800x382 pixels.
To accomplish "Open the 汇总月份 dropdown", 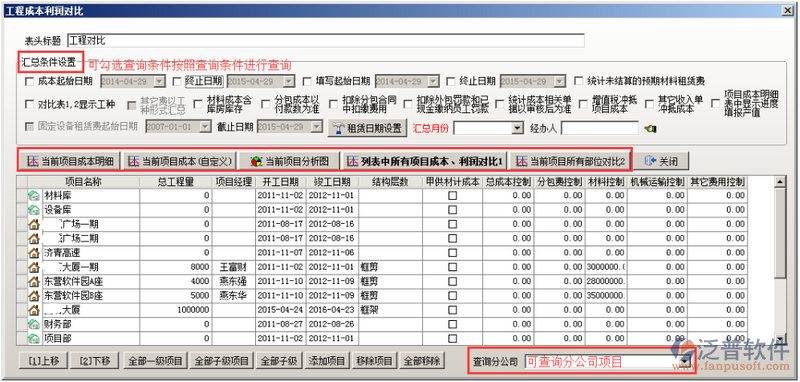I will point(518,128).
